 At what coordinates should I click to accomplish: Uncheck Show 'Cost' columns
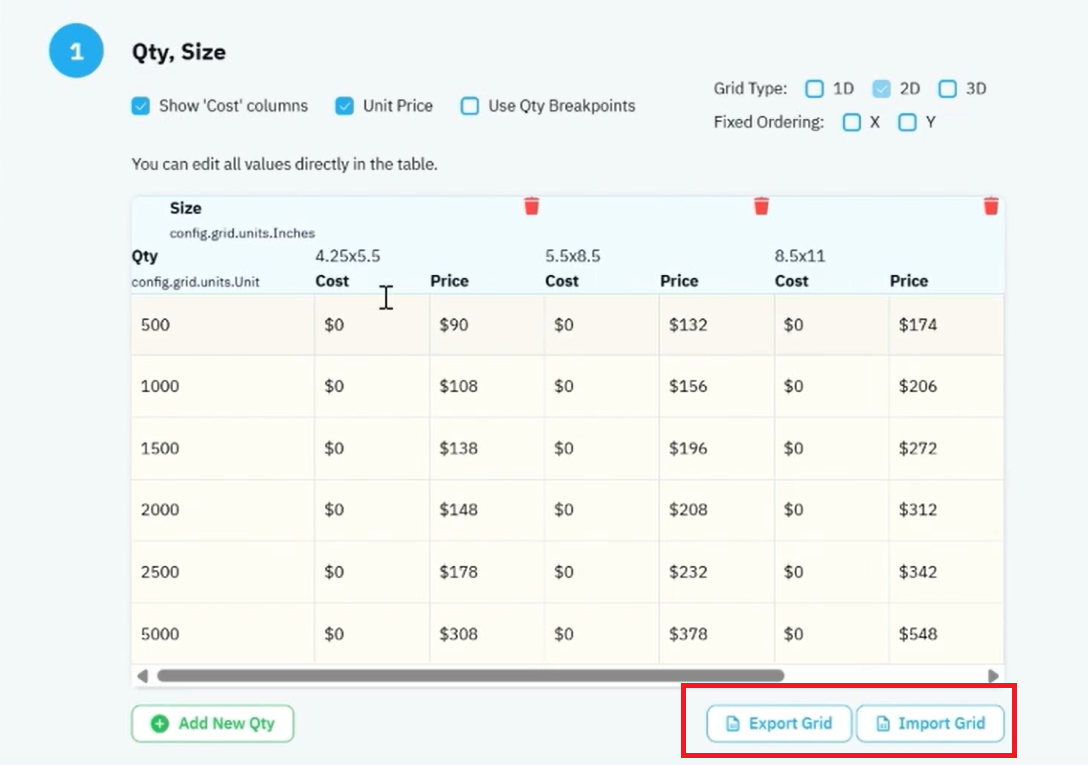coord(141,106)
